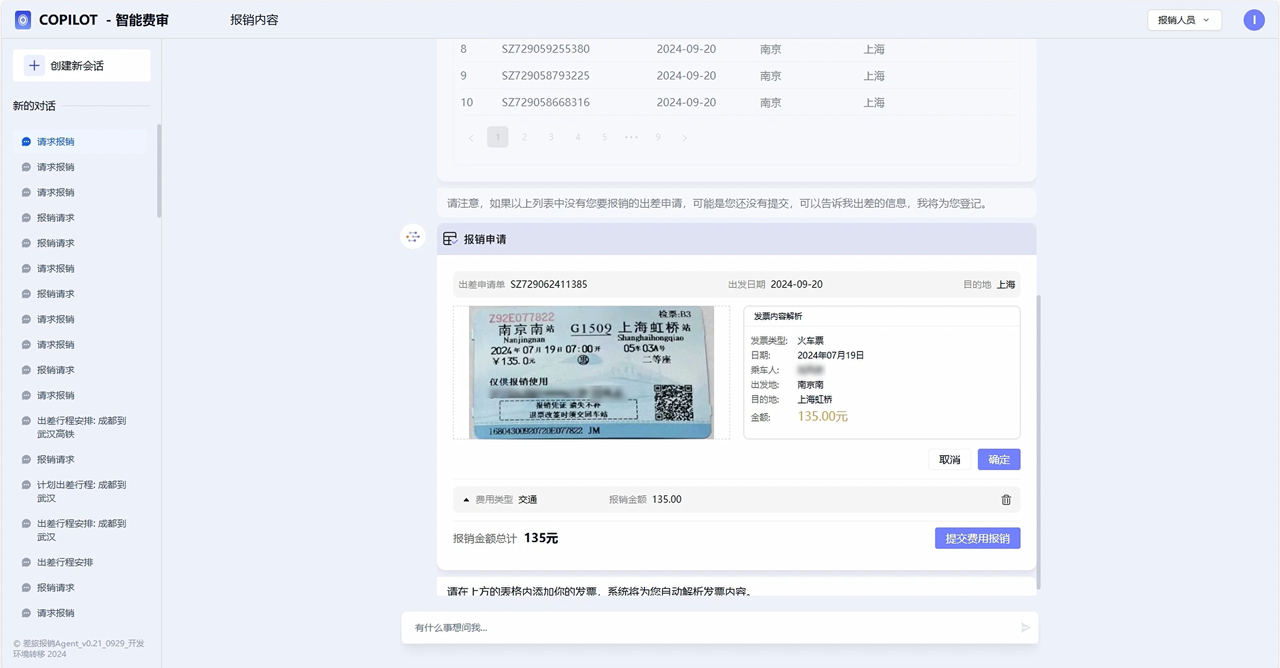Click chat bubble icon beside 计划出差行程

(x=26, y=485)
